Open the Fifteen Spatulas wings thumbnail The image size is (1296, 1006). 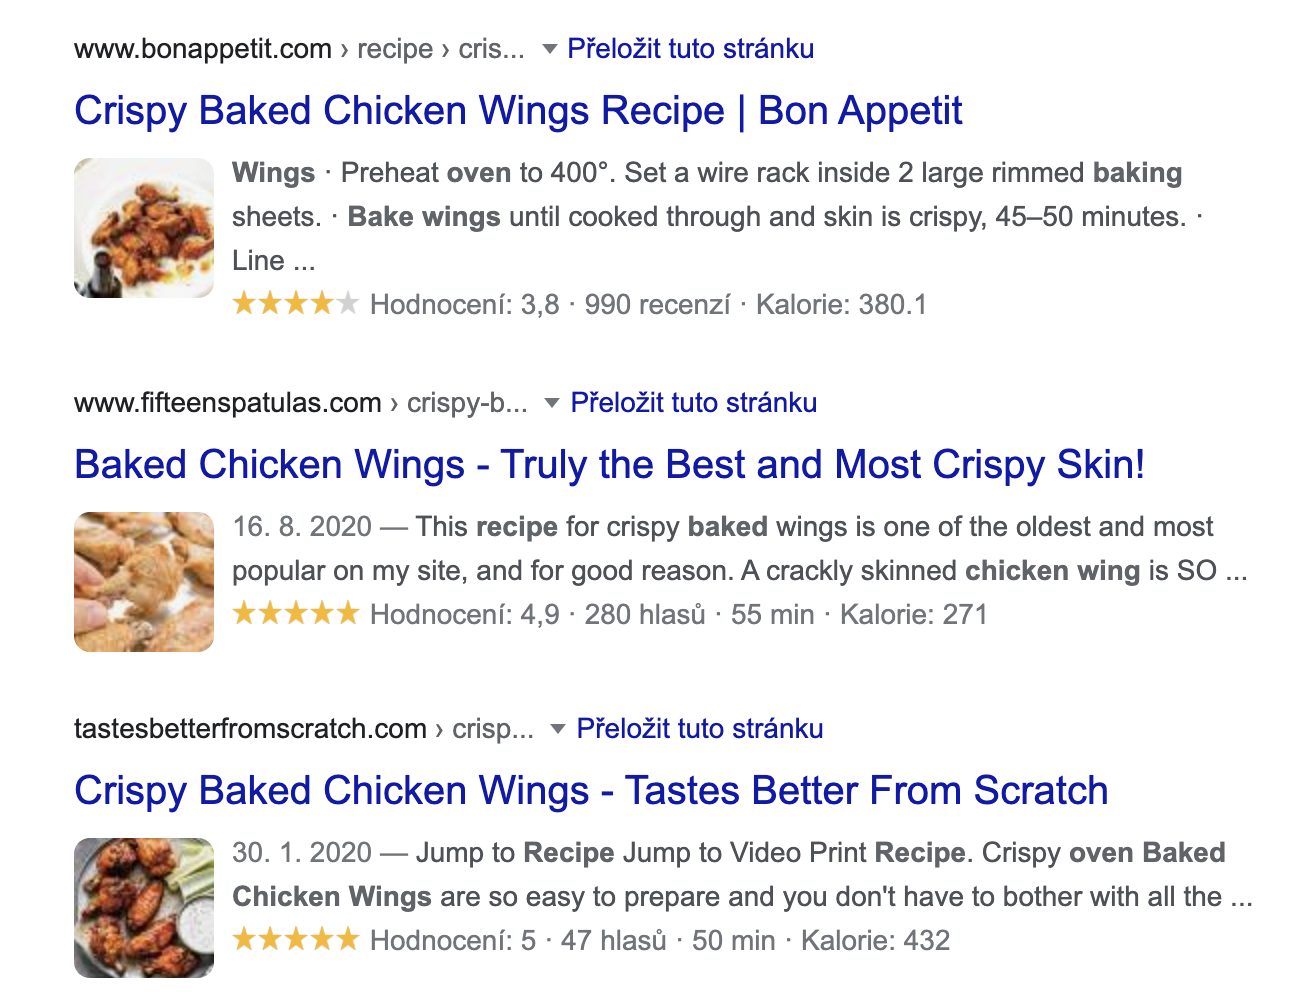coord(144,582)
